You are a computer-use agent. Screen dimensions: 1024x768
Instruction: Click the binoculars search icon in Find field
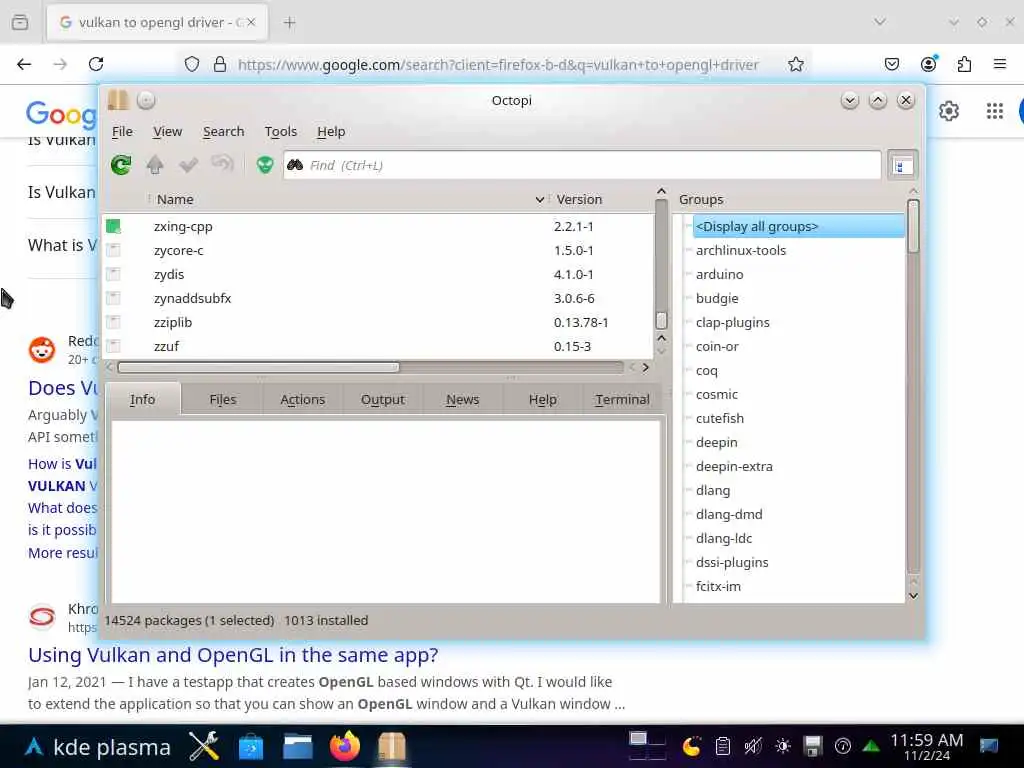(295, 165)
